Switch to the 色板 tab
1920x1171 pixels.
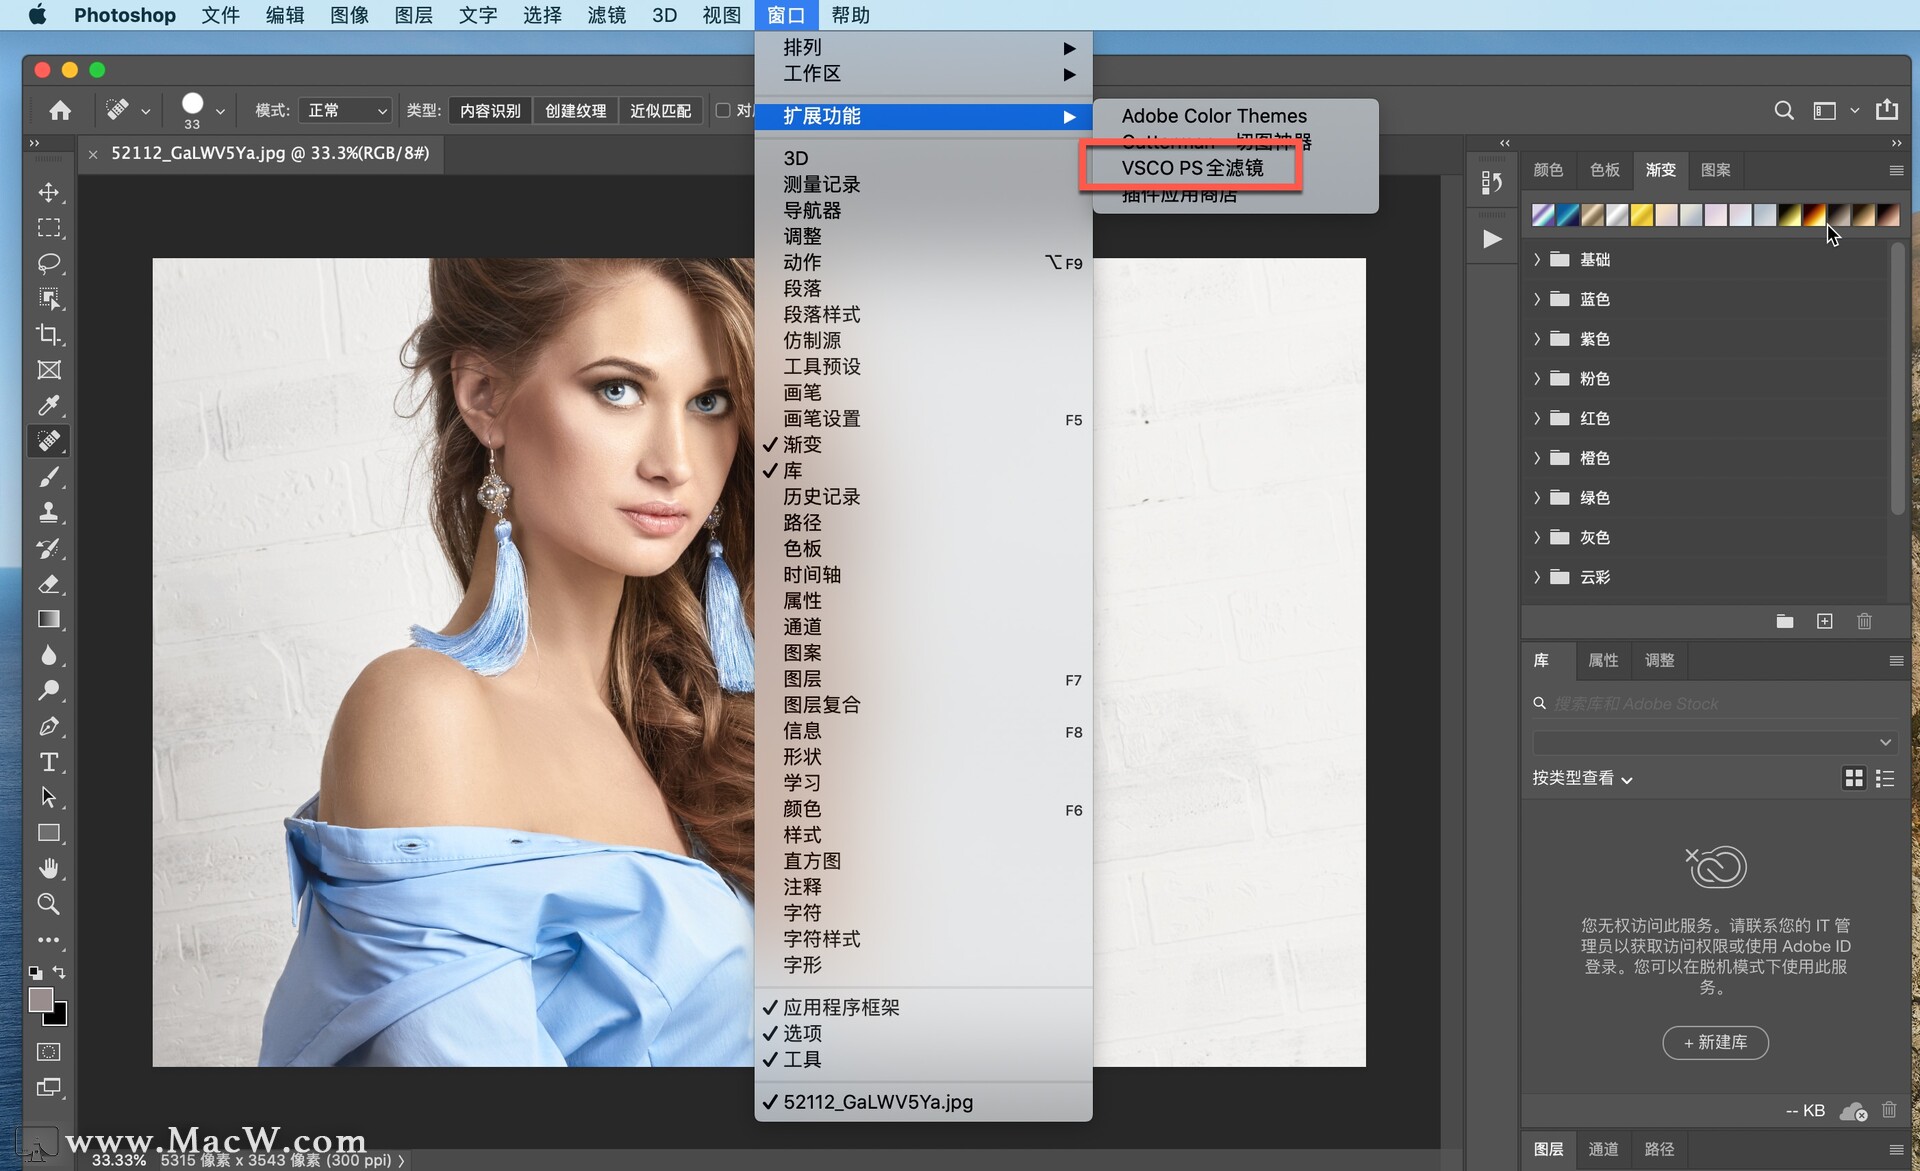point(1604,170)
